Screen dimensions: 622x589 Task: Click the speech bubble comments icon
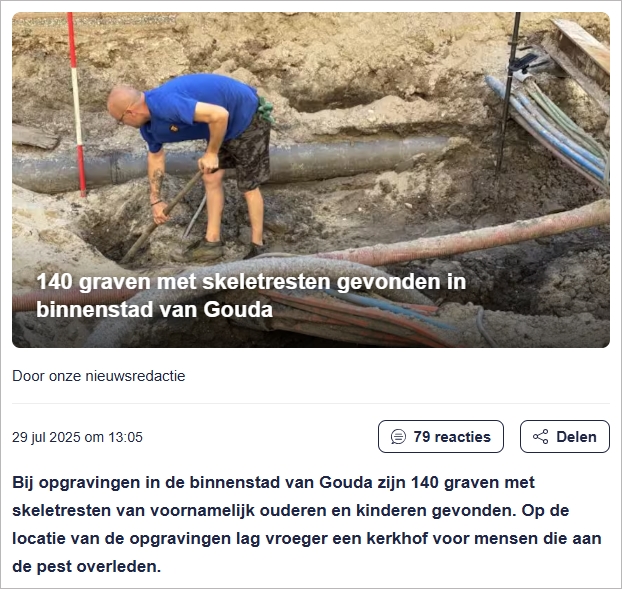[398, 437]
